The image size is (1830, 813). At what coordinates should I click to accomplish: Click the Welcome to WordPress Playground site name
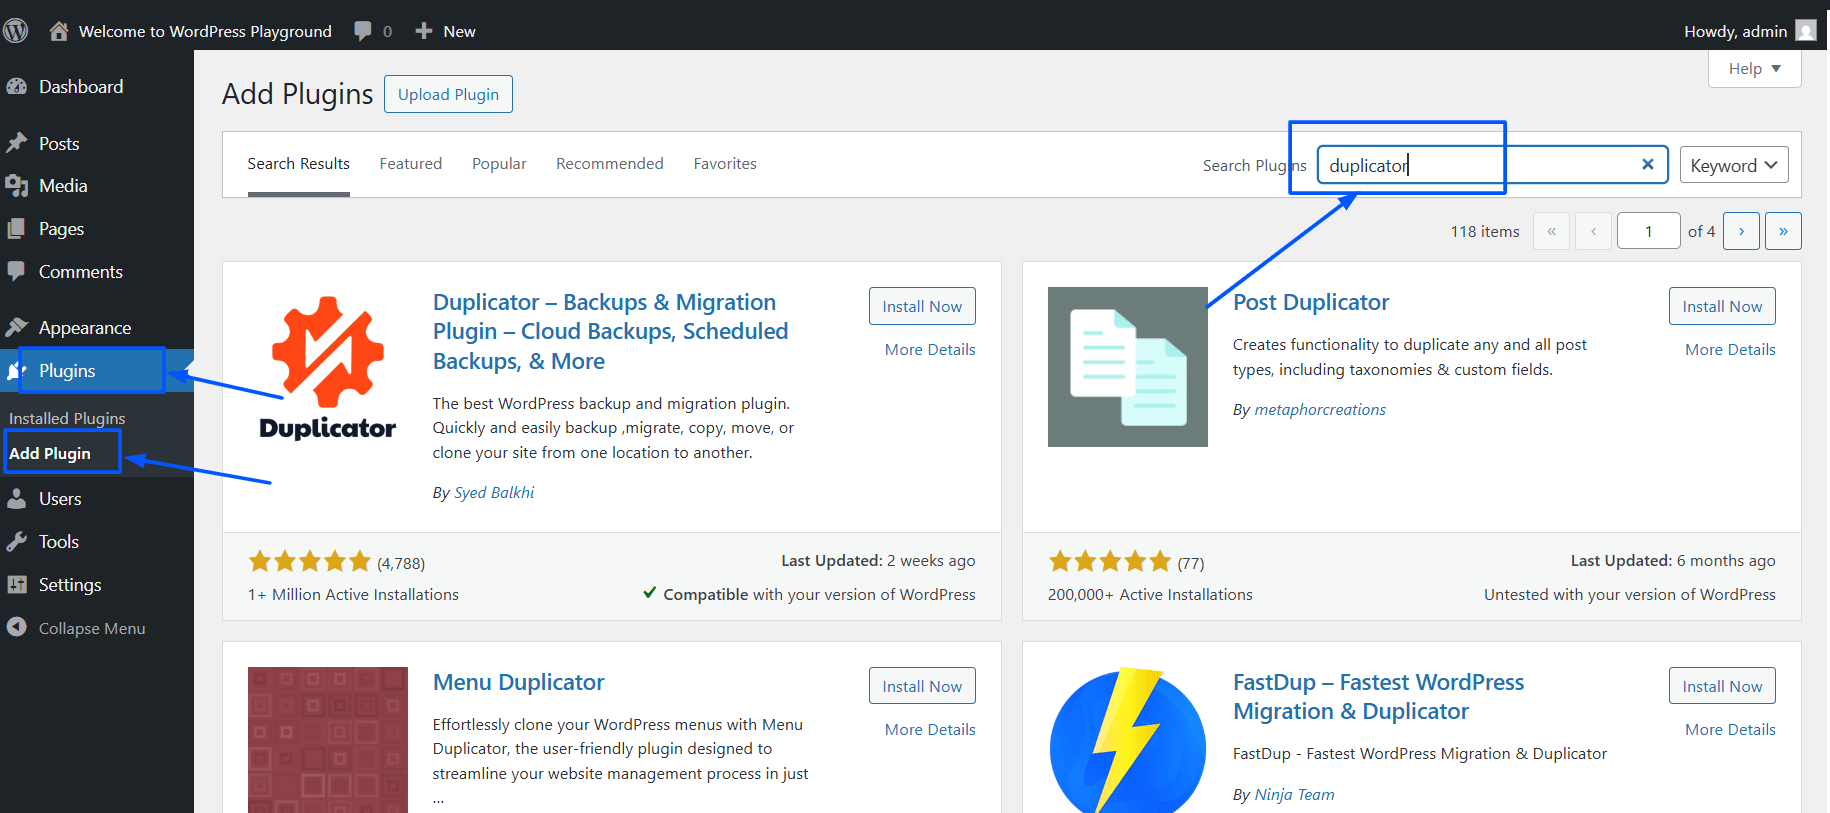click(x=205, y=31)
